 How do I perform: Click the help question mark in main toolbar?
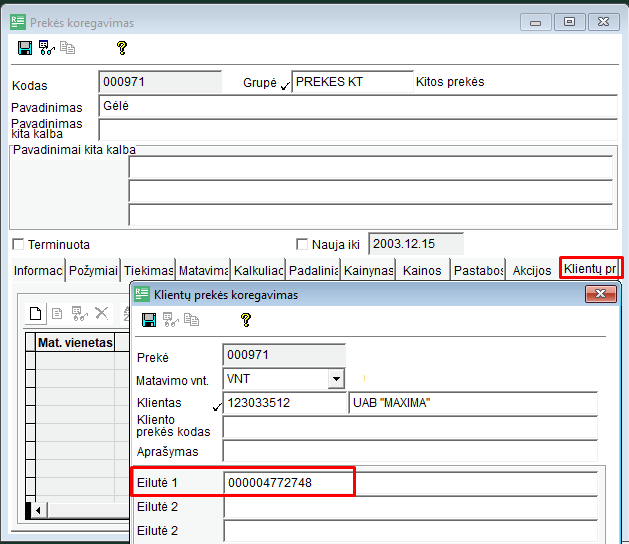click(122, 47)
